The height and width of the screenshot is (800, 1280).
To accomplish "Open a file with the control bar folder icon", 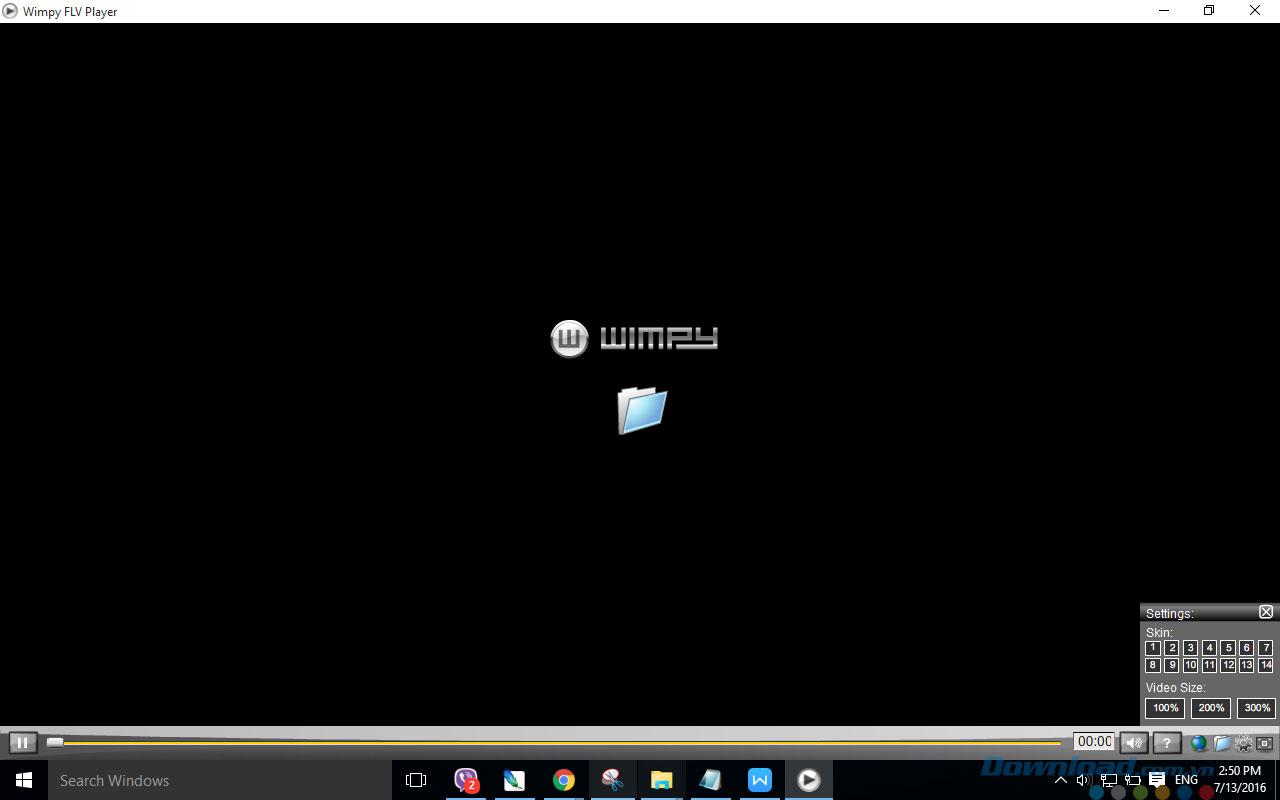I will (1222, 743).
